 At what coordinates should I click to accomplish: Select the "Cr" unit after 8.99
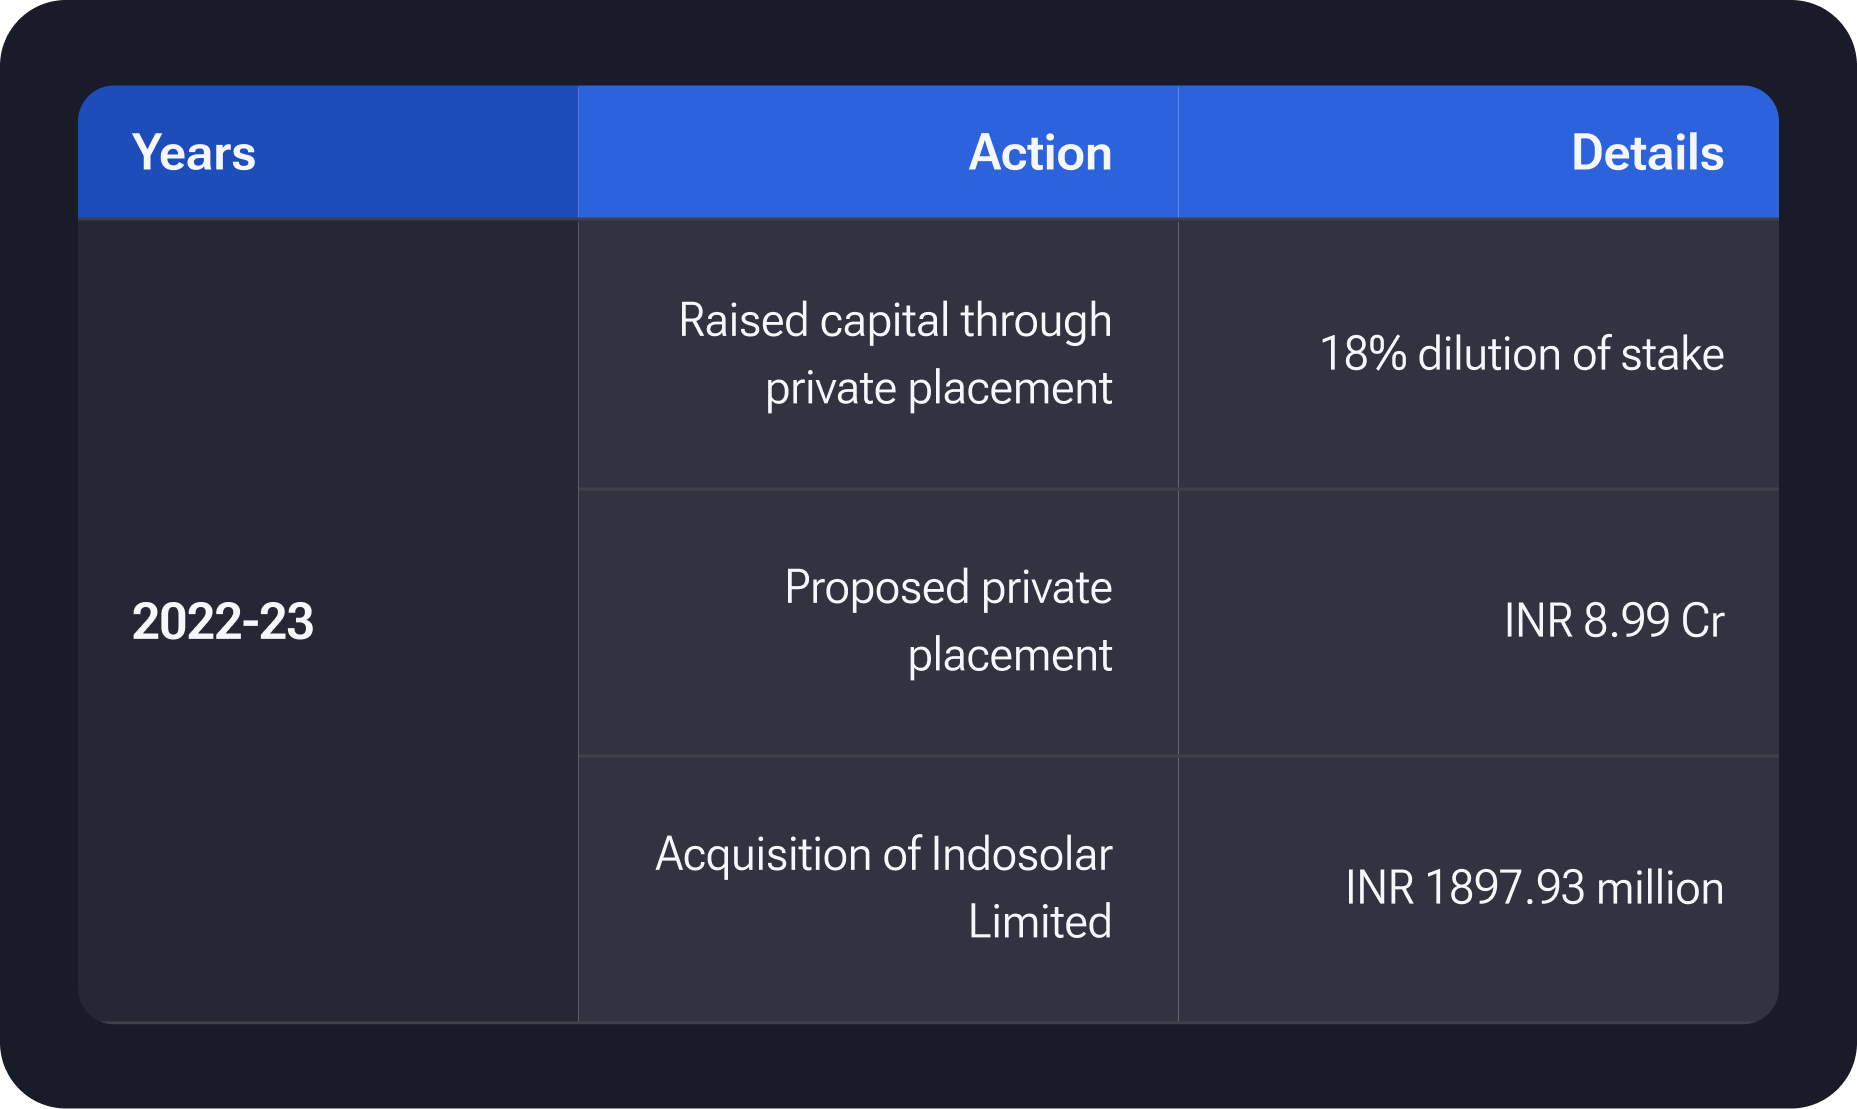(1702, 621)
